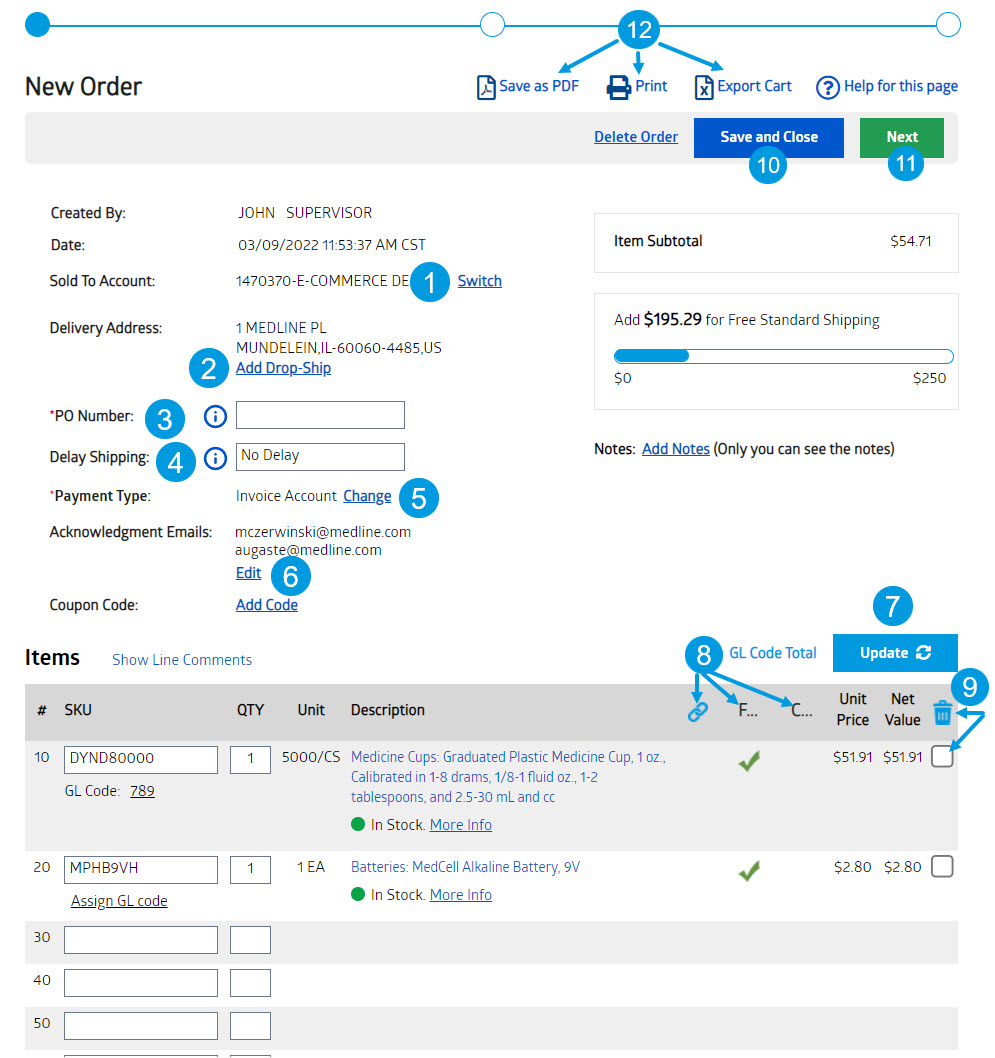995x1058 pixels.
Task: Click the empty QTY field on line 40
Action: tap(250, 983)
